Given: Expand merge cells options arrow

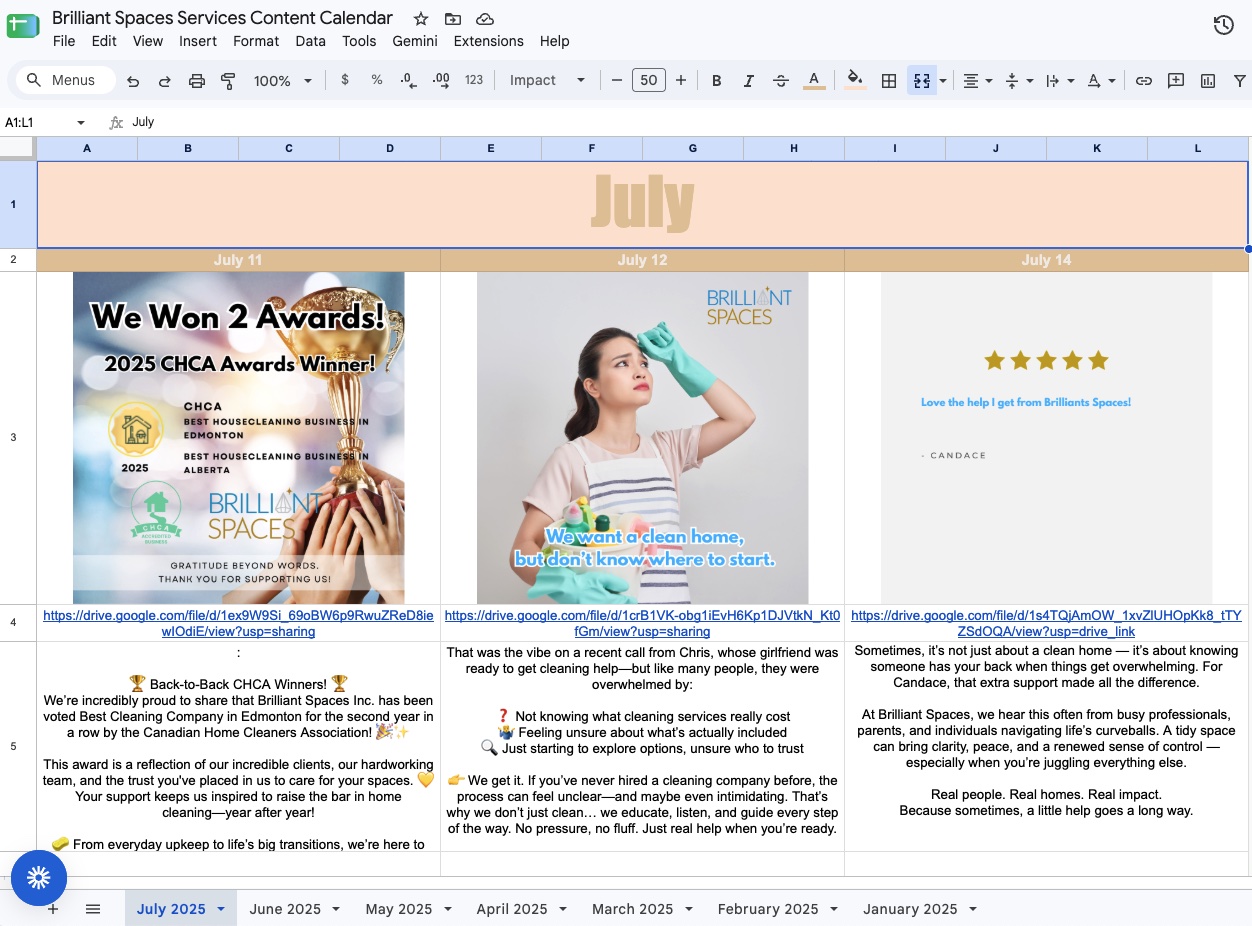Looking at the screenshot, I should point(942,81).
